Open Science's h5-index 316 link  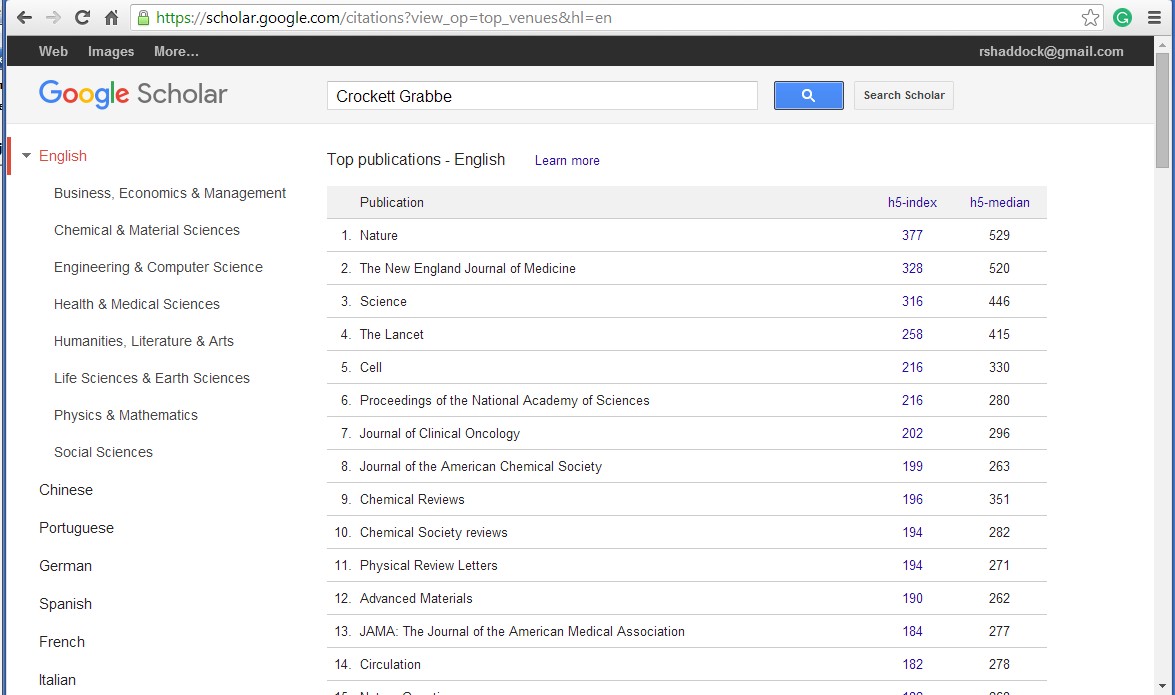pos(912,301)
